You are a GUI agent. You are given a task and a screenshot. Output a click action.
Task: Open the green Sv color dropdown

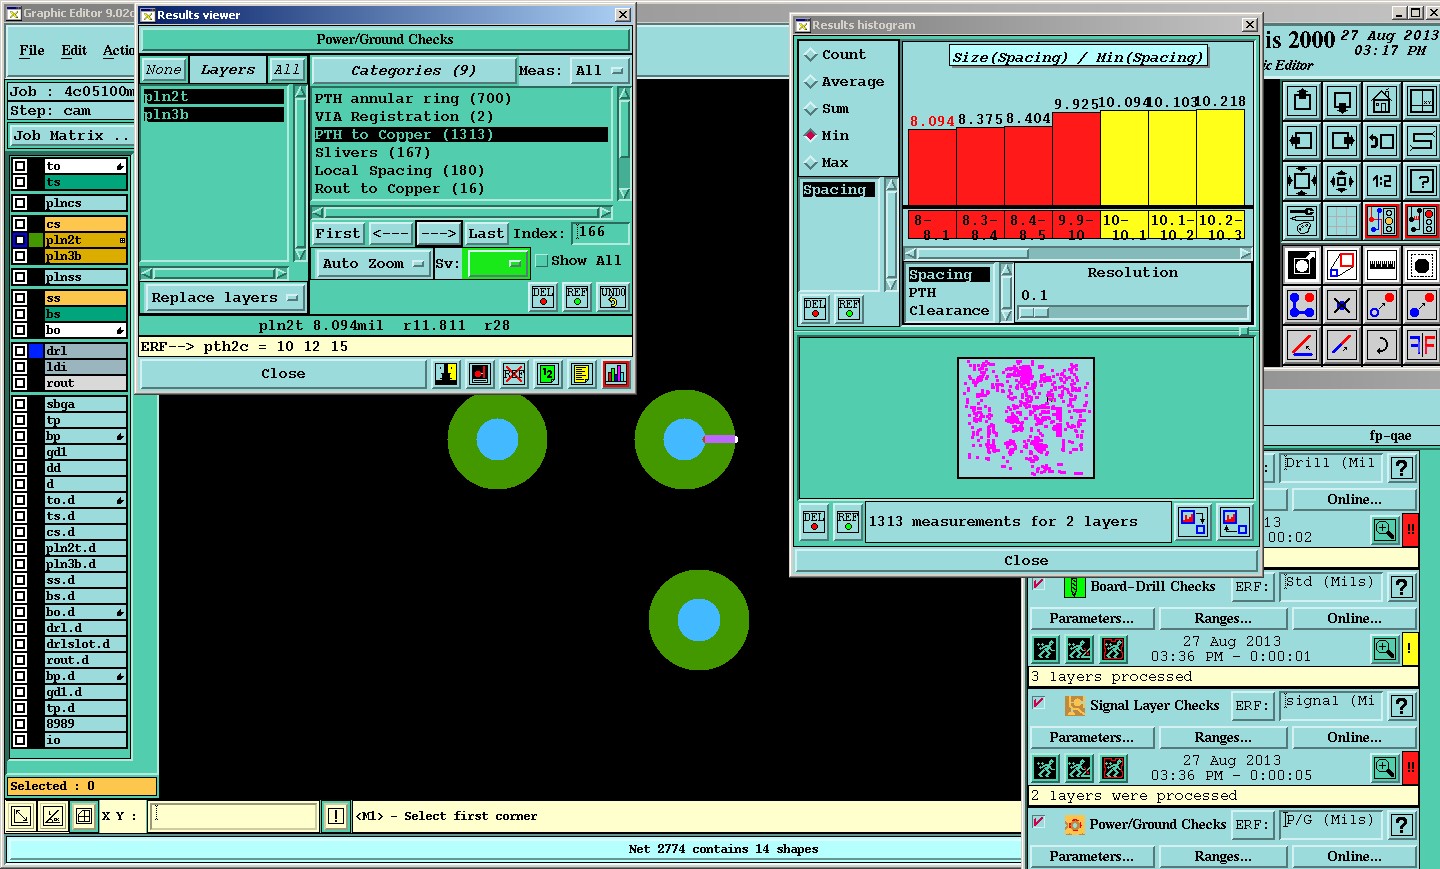497,264
